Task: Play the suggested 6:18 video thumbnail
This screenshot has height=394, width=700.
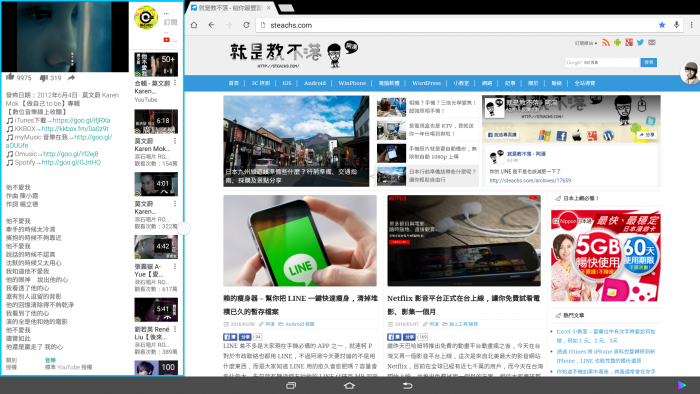Action: (156, 121)
